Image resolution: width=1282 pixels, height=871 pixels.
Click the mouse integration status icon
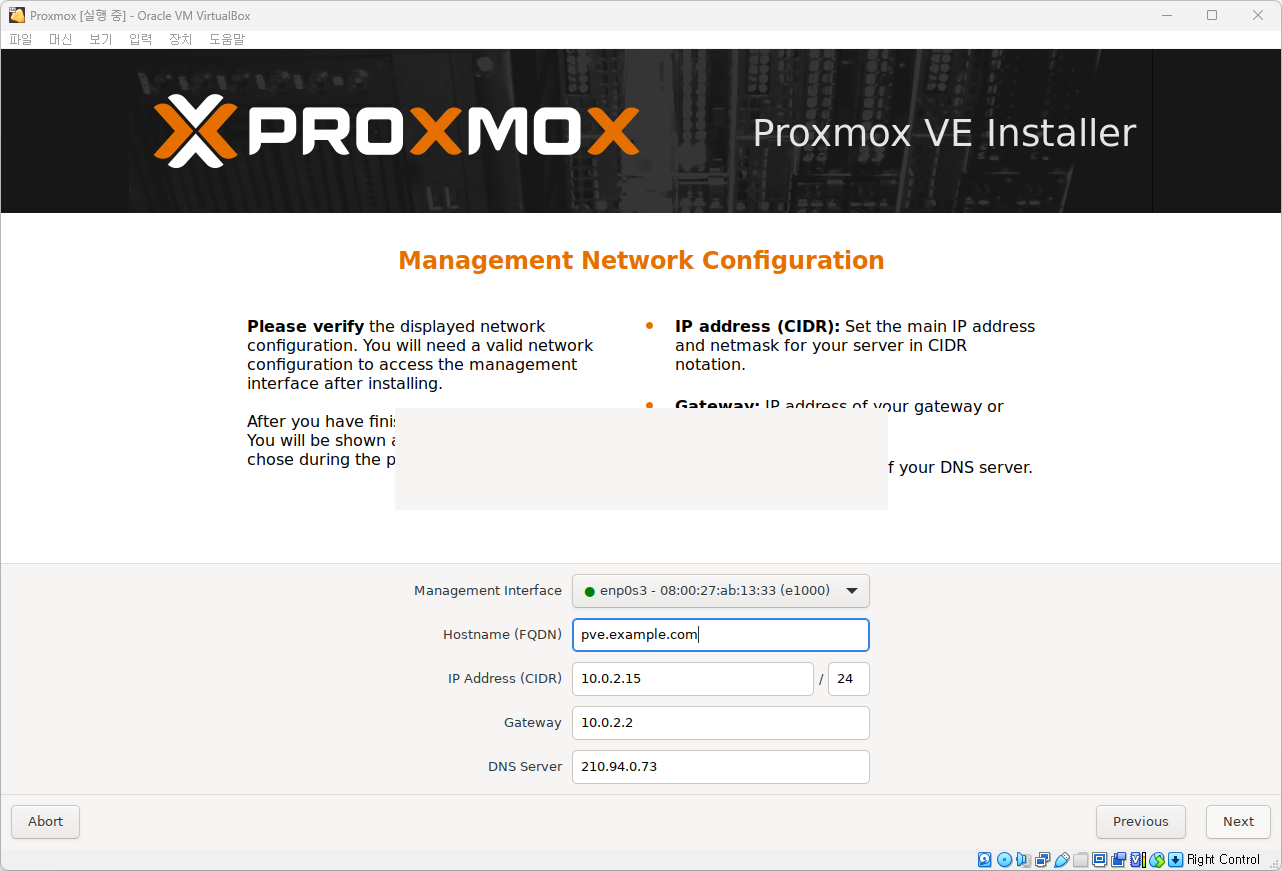(x=1157, y=860)
